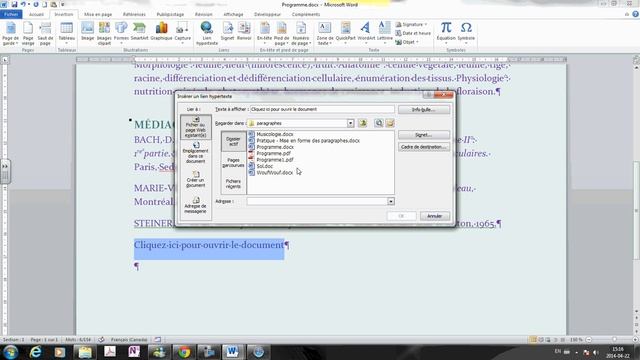640x360 pixels.
Task: Switch to the Affichage tab
Action: pyautogui.click(x=233, y=14)
